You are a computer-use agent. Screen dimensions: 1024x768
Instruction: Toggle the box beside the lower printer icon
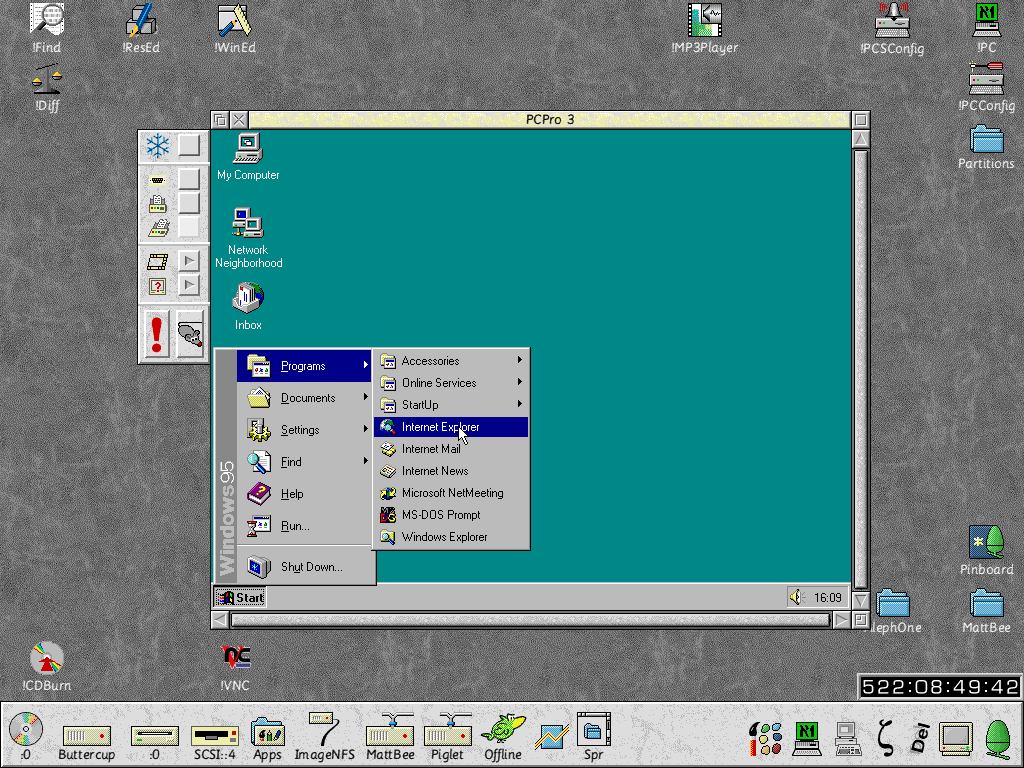click(189, 227)
